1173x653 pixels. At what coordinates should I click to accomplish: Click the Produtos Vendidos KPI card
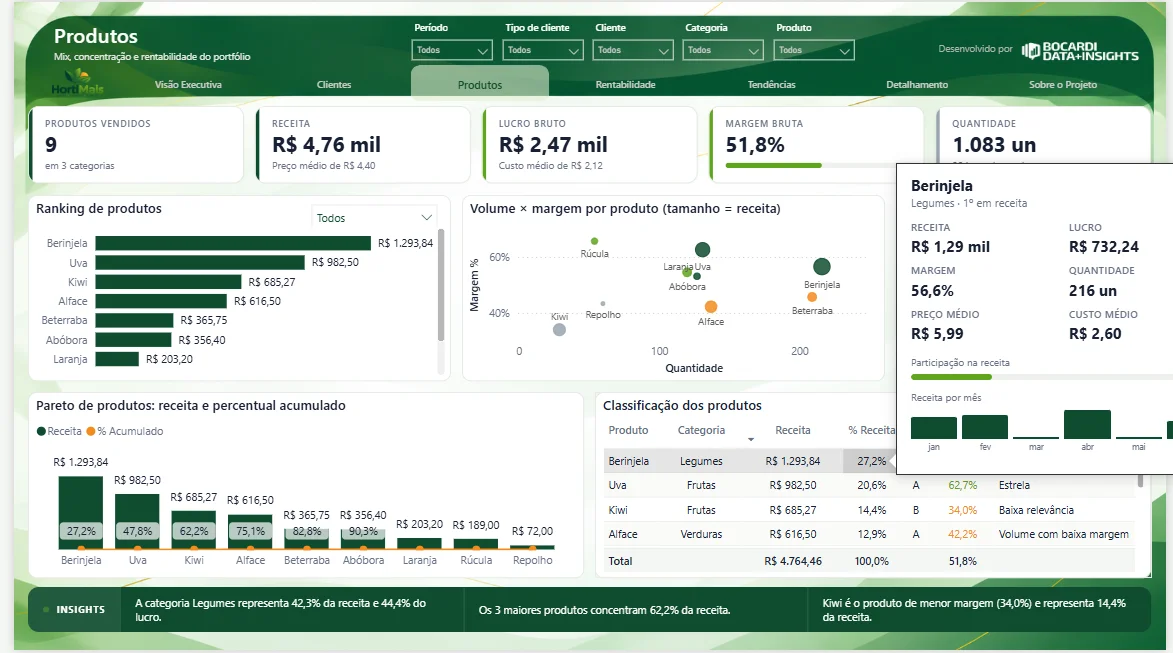tap(136, 144)
